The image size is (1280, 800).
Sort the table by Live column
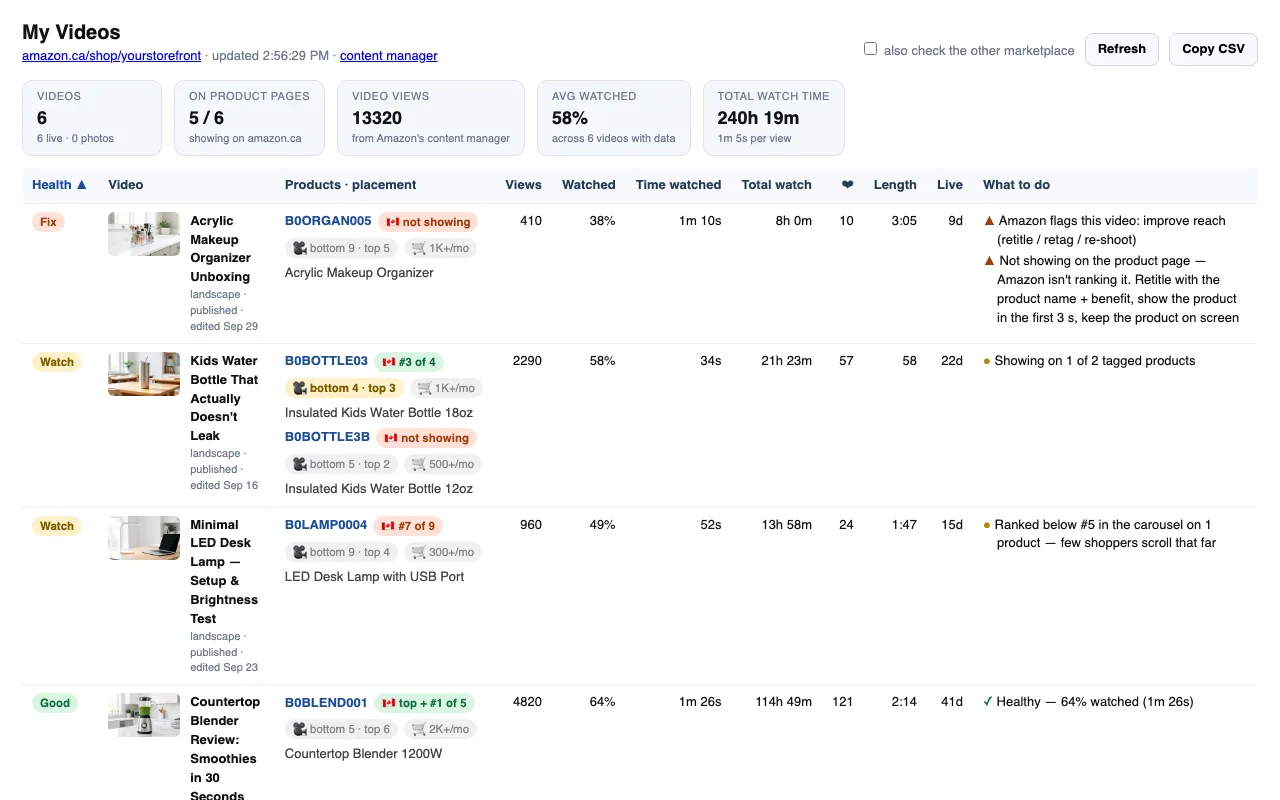coord(950,185)
